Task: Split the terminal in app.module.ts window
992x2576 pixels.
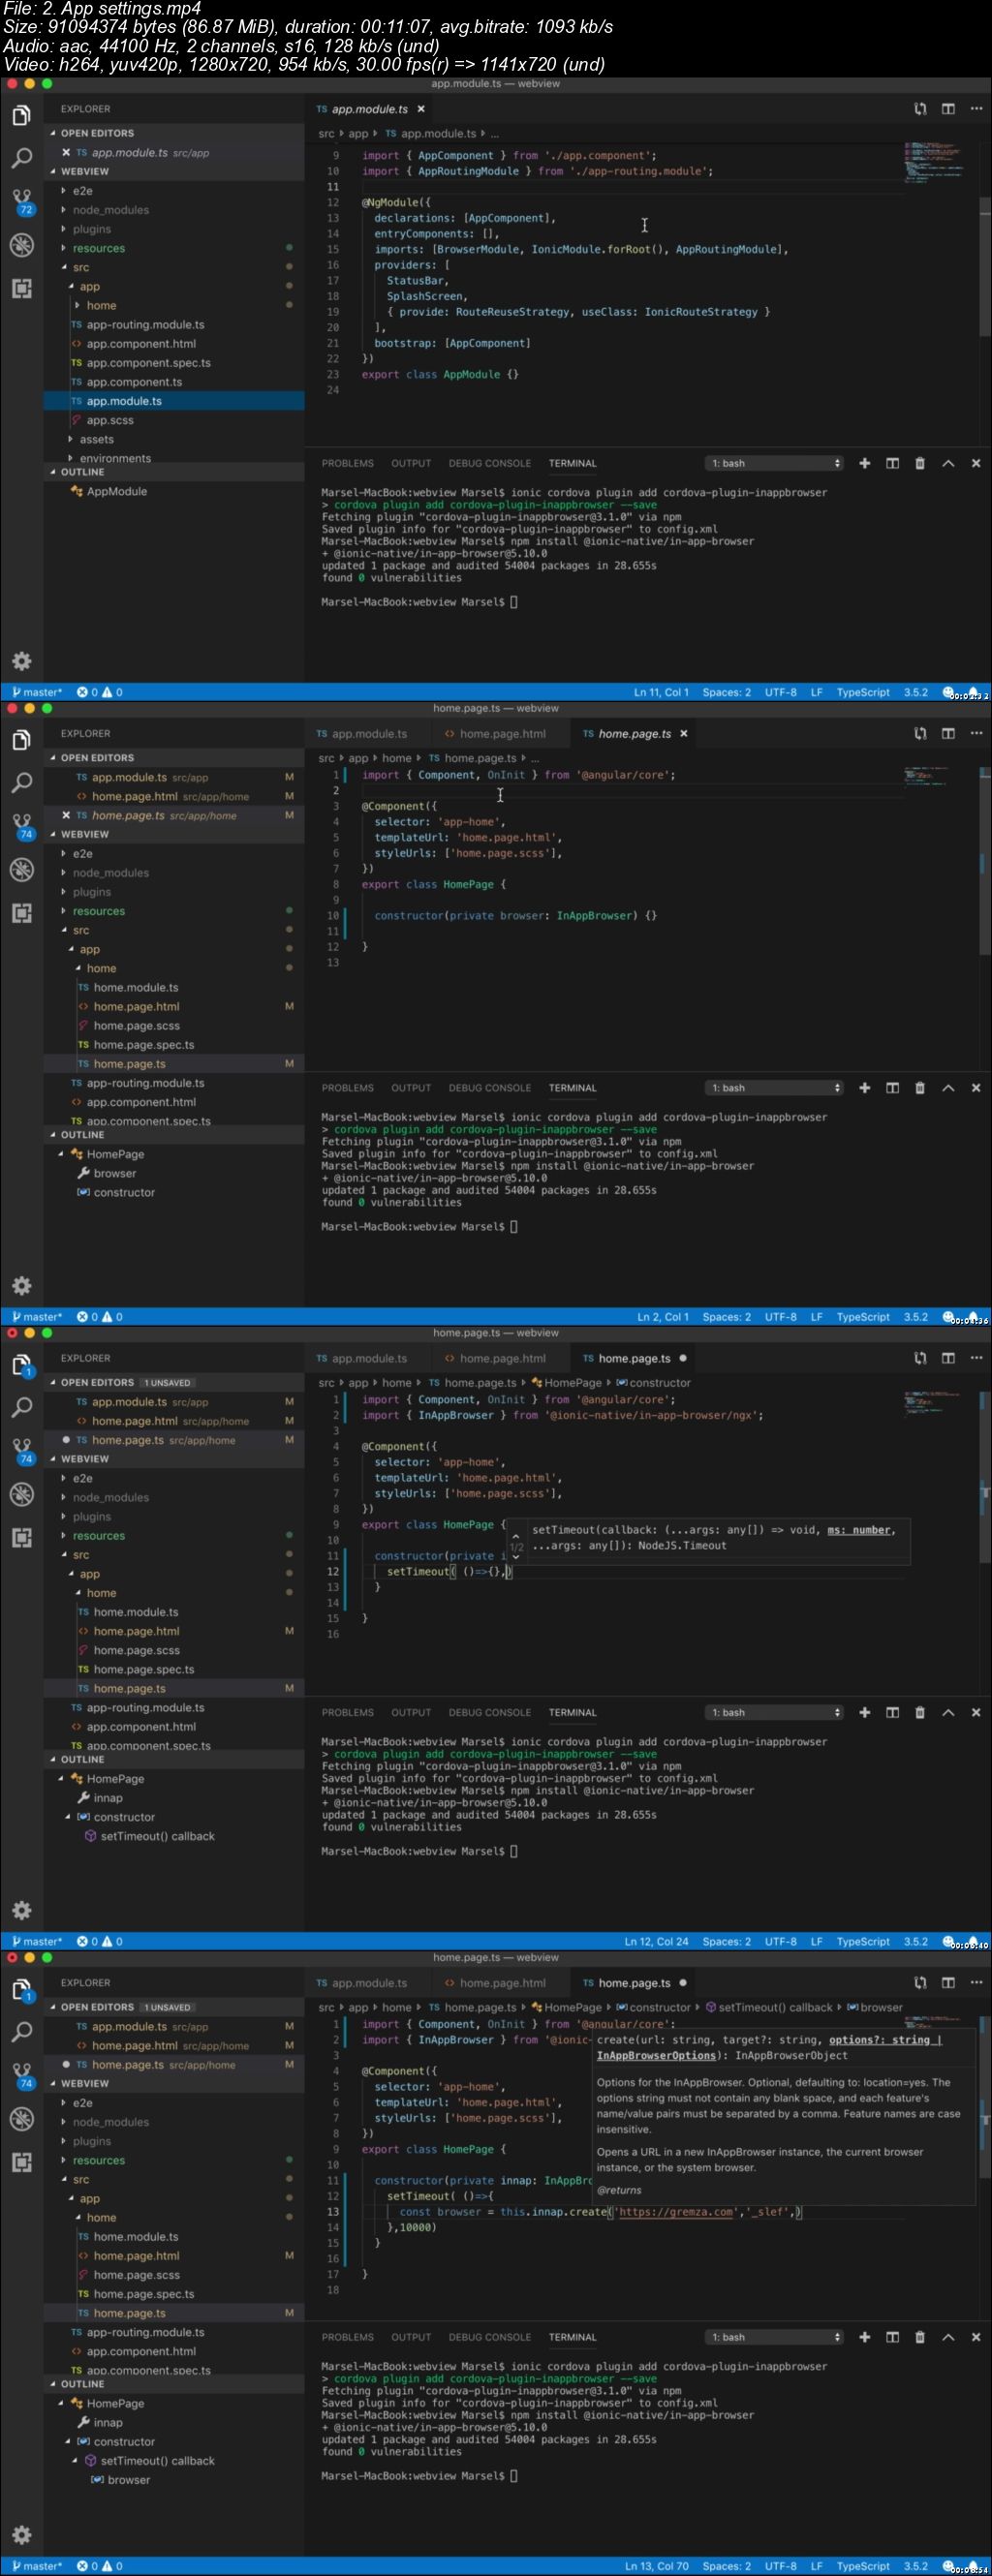Action: click(x=892, y=463)
